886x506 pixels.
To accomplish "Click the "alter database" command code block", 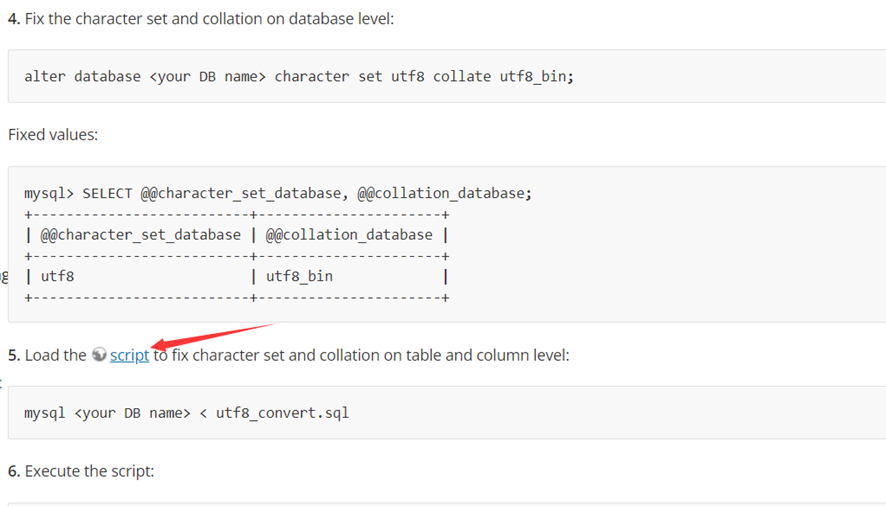I will coord(440,77).
